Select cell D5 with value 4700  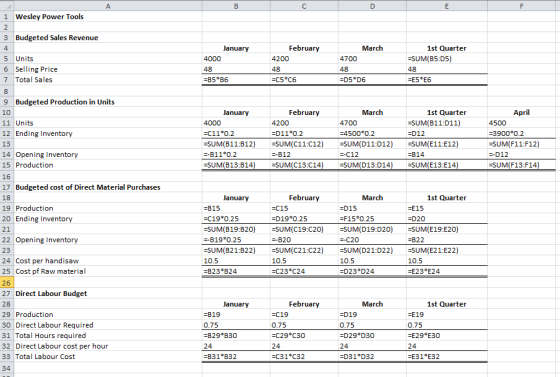click(372, 59)
